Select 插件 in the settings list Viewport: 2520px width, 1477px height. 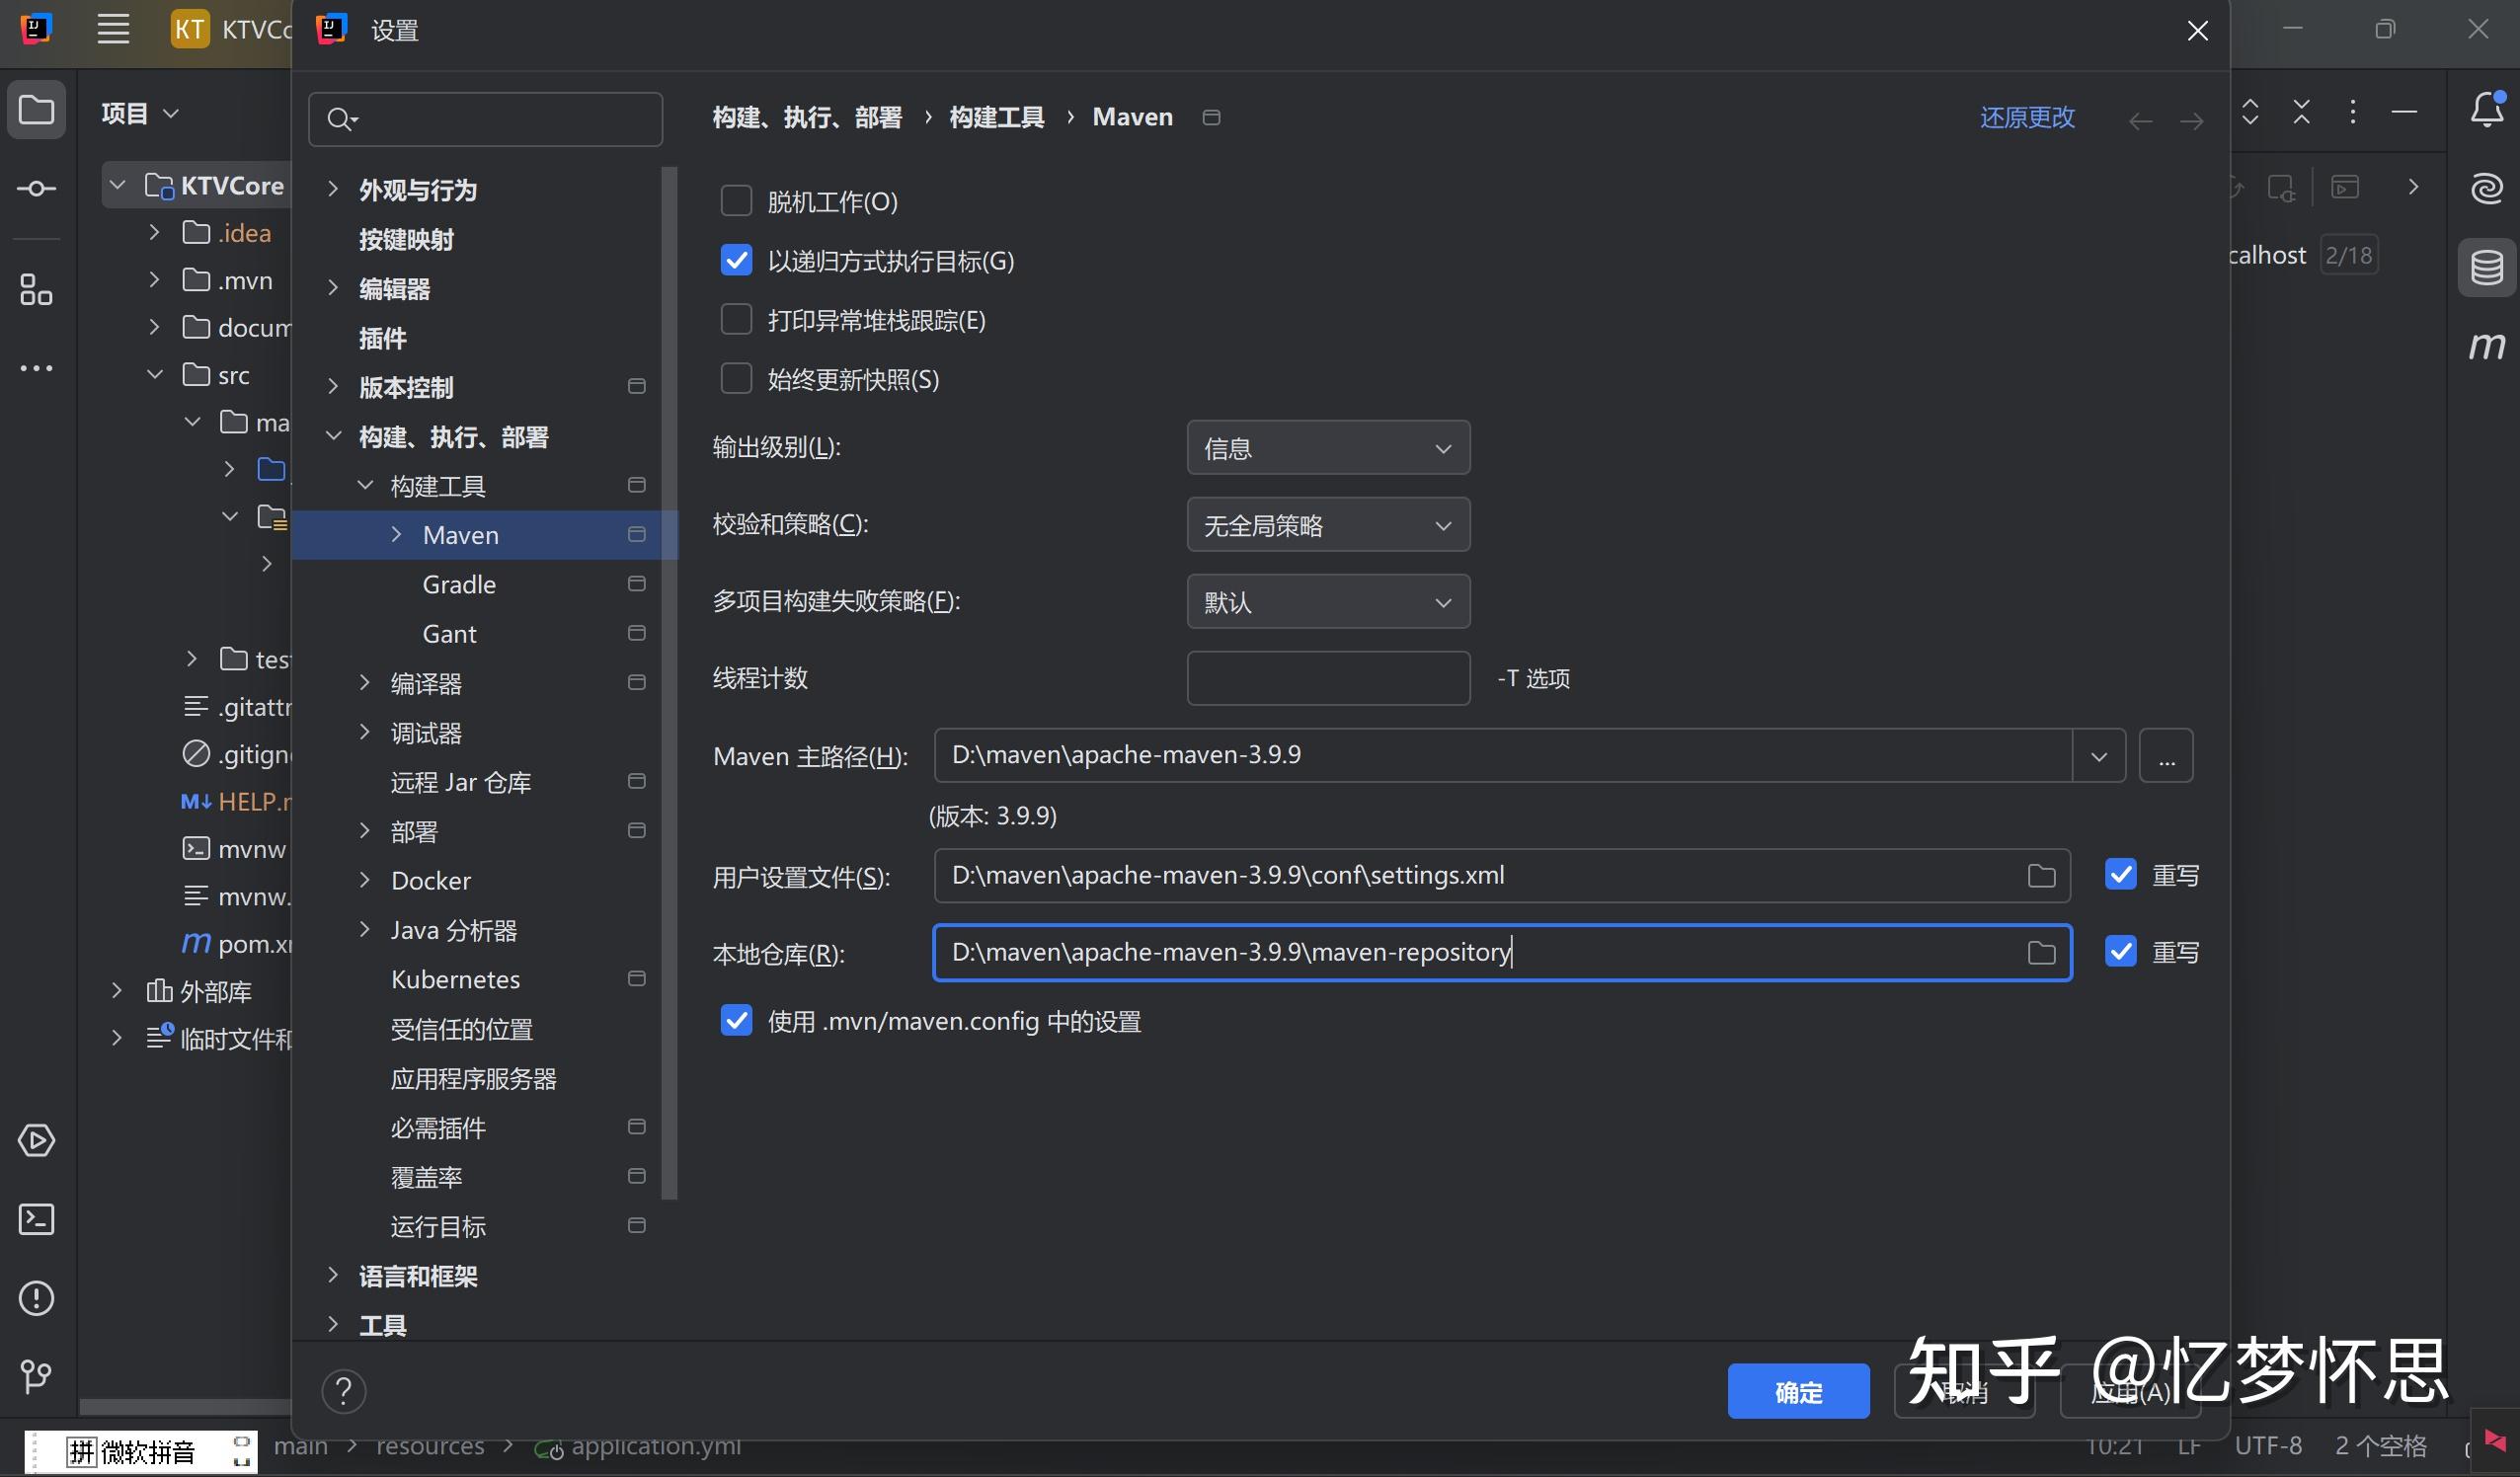pyautogui.click(x=383, y=338)
